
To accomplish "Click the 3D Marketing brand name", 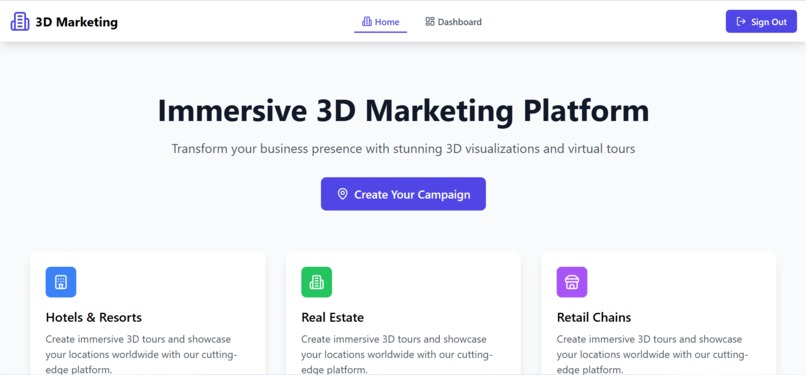I will coord(77,22).
